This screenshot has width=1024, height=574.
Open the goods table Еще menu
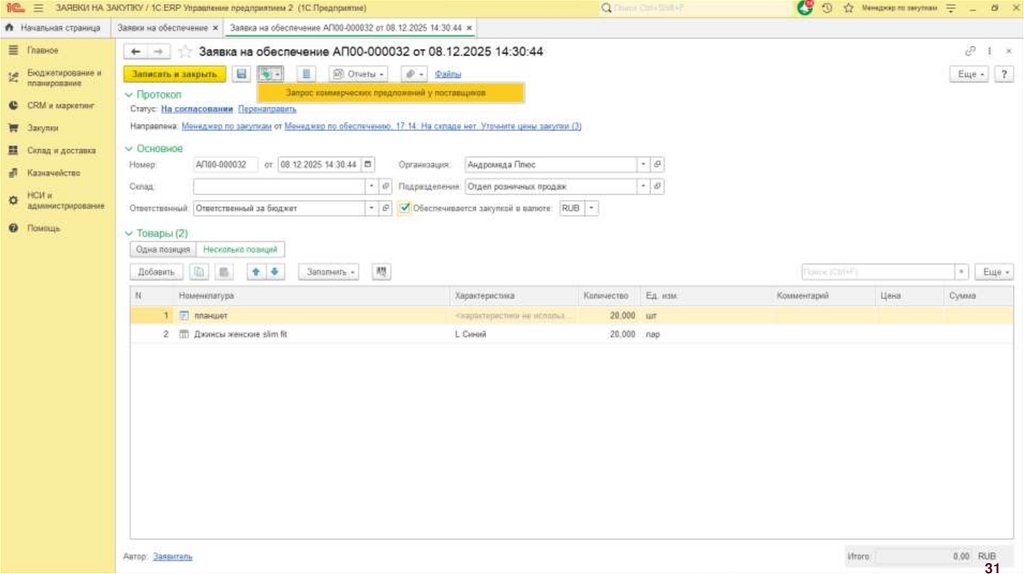coord(994,272)
